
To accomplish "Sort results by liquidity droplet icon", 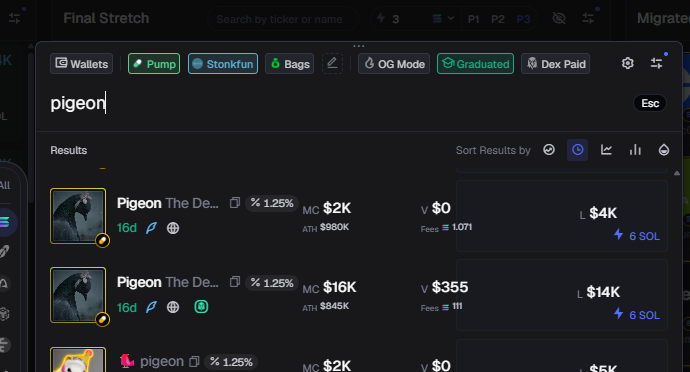I will 664,150.
